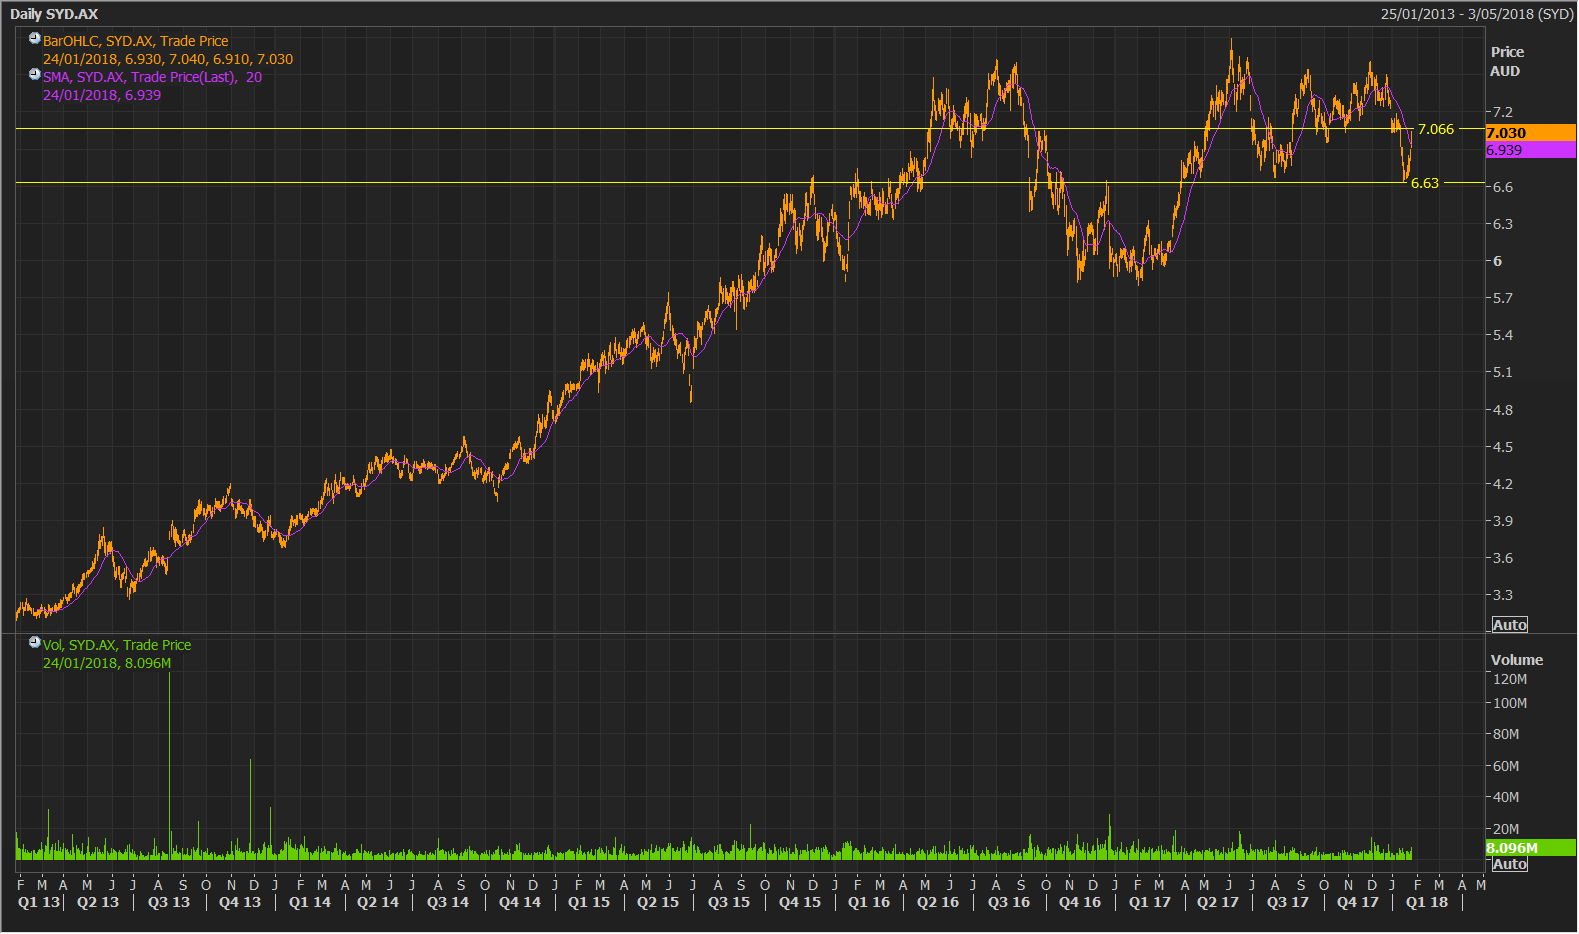Click the 6.63 horizontal line label
Image resolution: width=1579 pixels, height=934 pixels.
click(x=1425, y=183)
